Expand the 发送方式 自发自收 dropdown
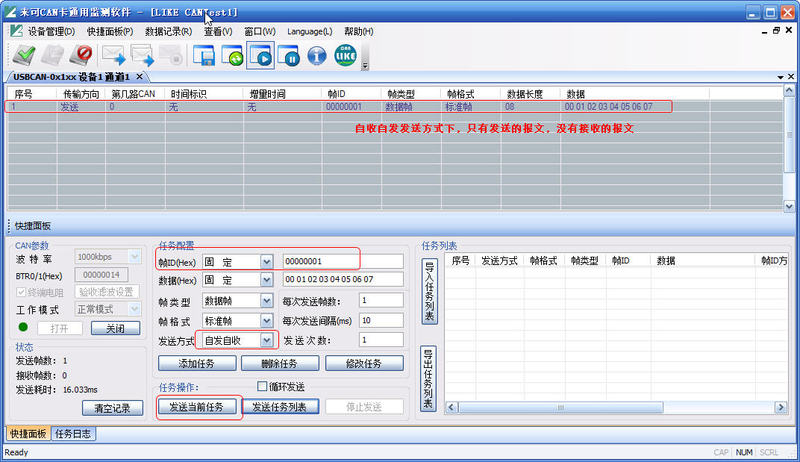The height and width of the screenshot is (462, 800). pyautogui.click(x=266, y=341)
